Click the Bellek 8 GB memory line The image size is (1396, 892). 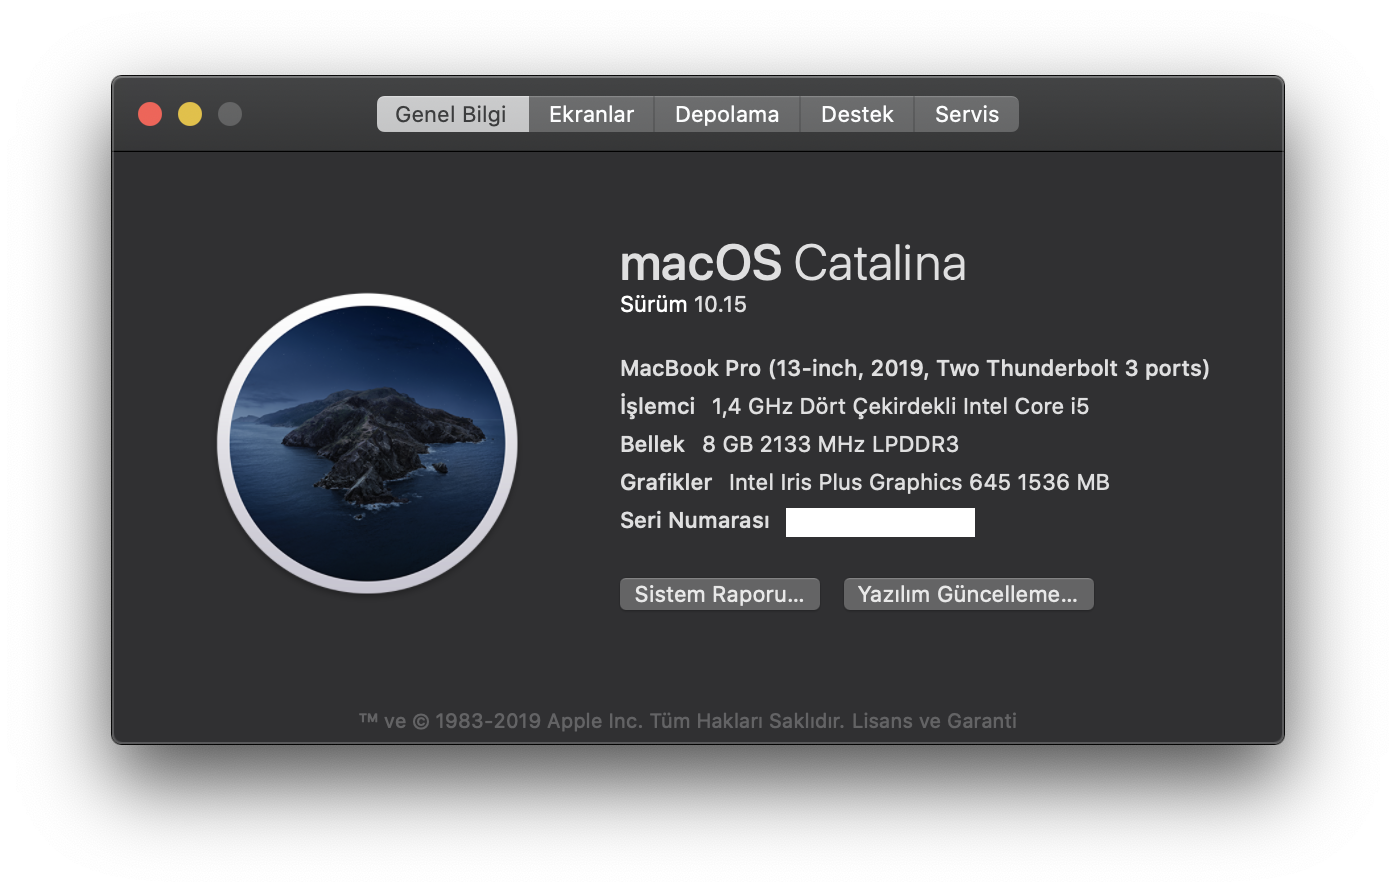click(x=789, y=444)
